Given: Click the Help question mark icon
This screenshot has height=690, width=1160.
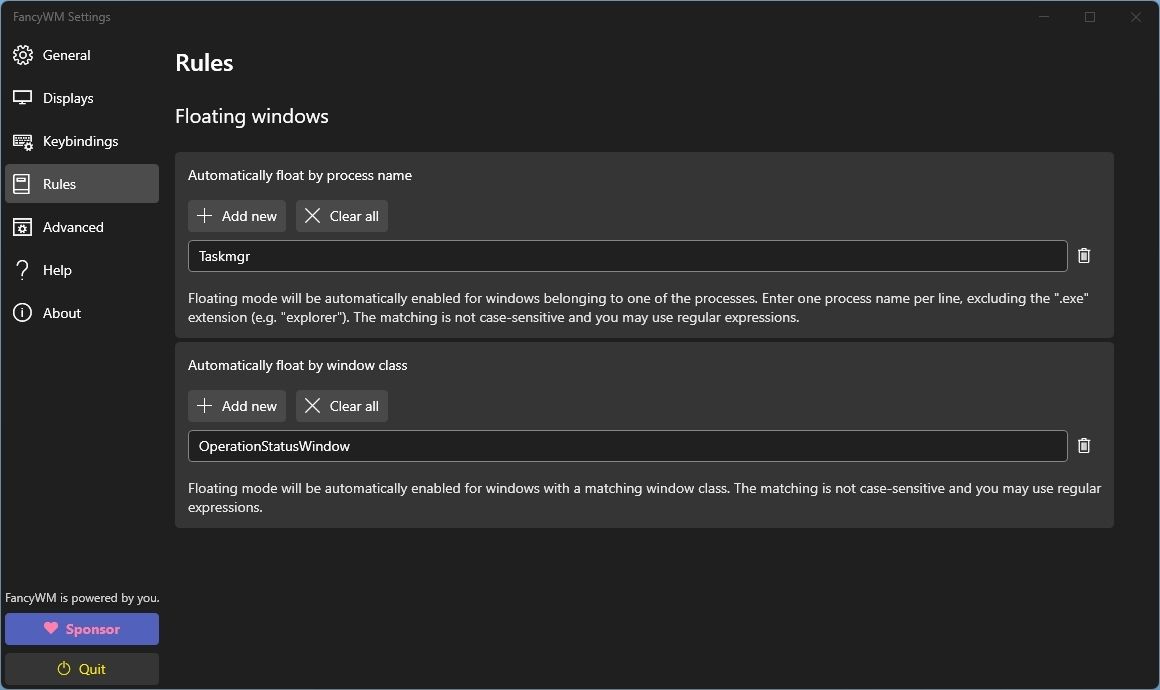Looking at the screenshot, I should pyautogui.click(x=23, y=269).
